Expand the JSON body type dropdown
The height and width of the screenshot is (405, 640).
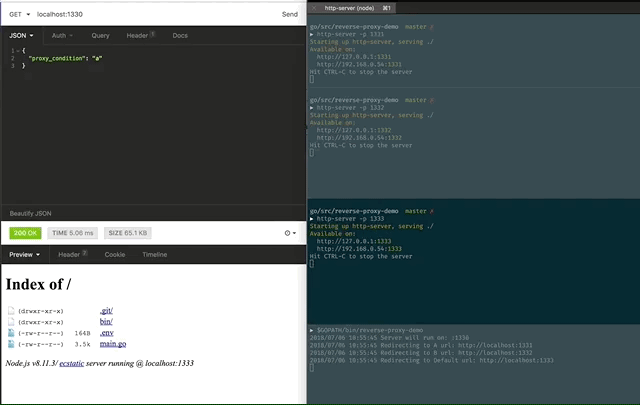[x=20, y=35]
